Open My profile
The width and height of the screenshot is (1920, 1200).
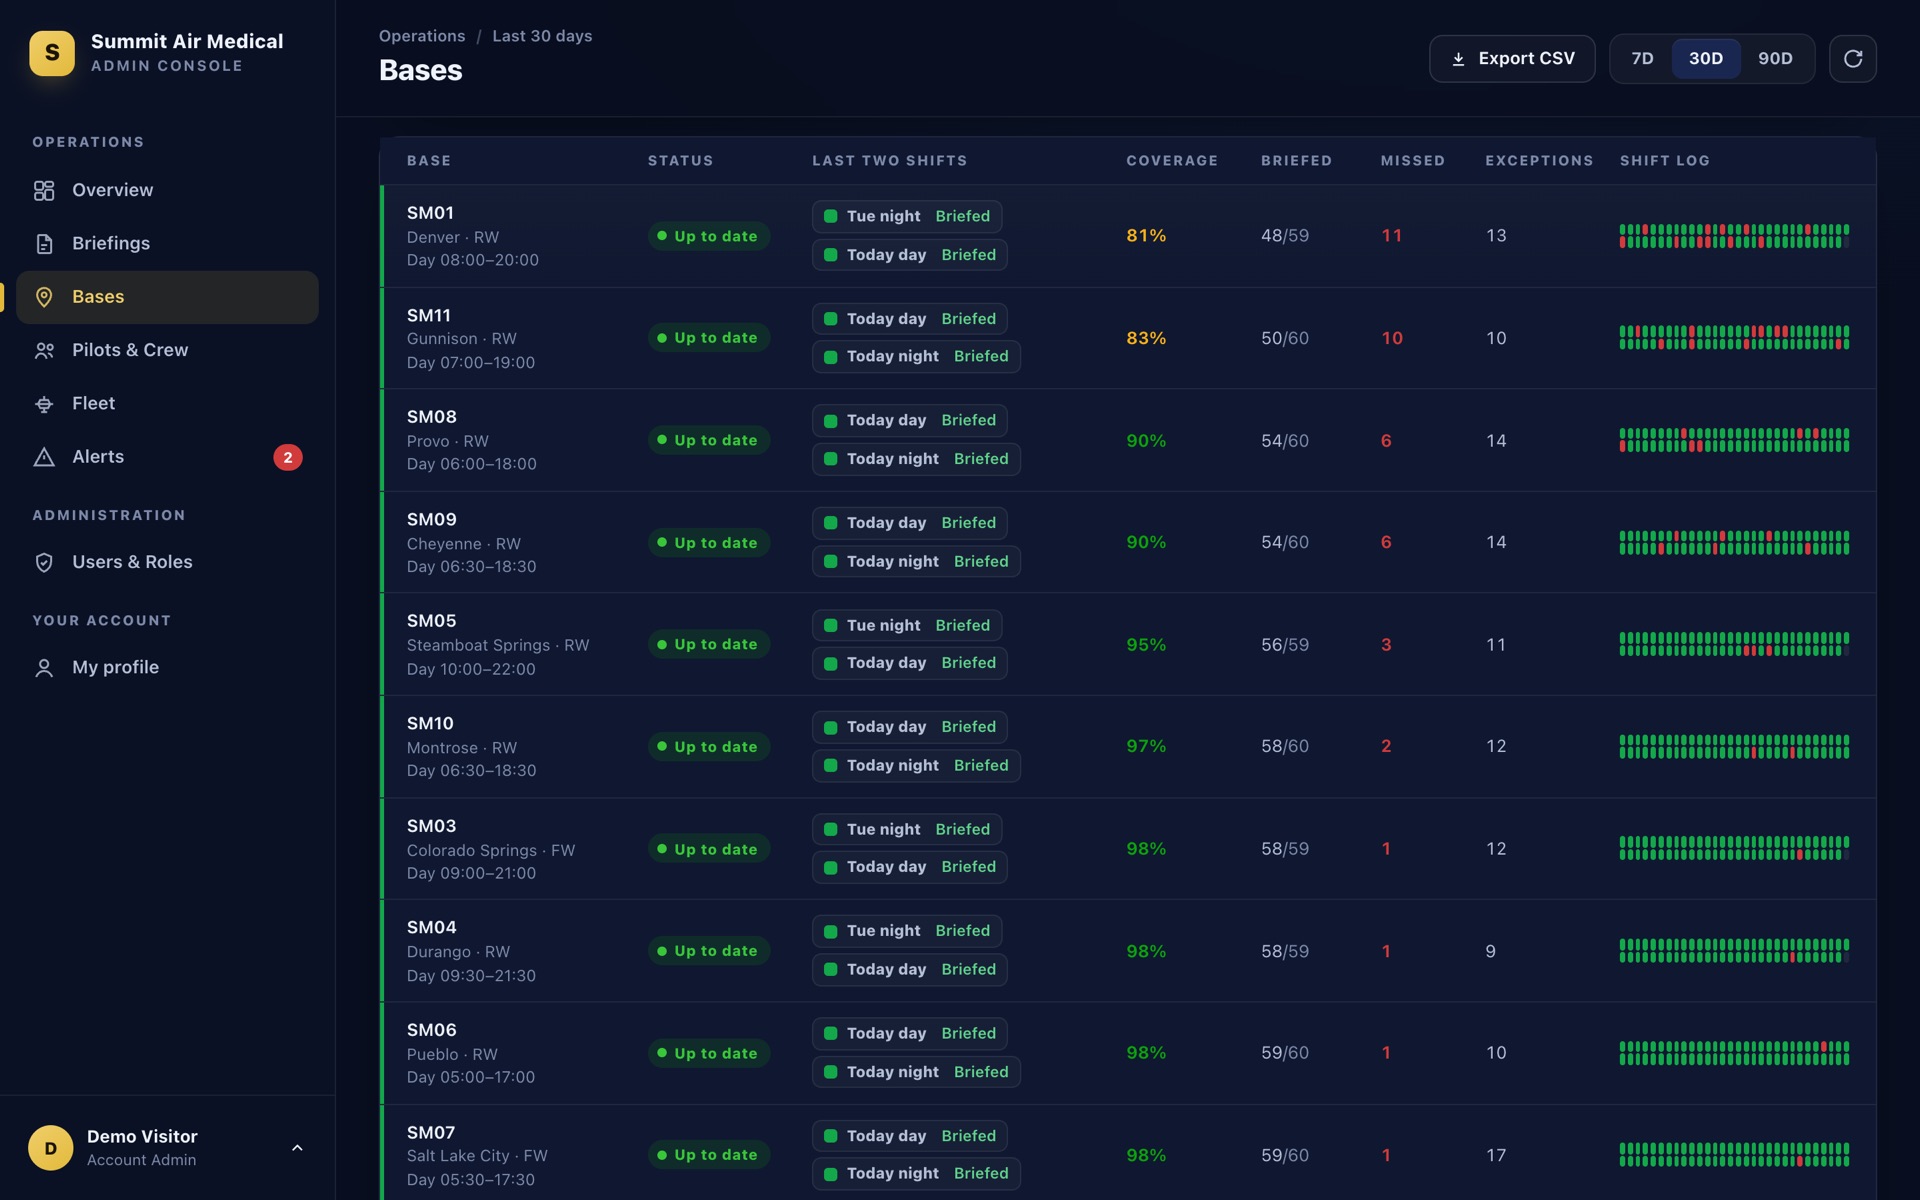167,668
